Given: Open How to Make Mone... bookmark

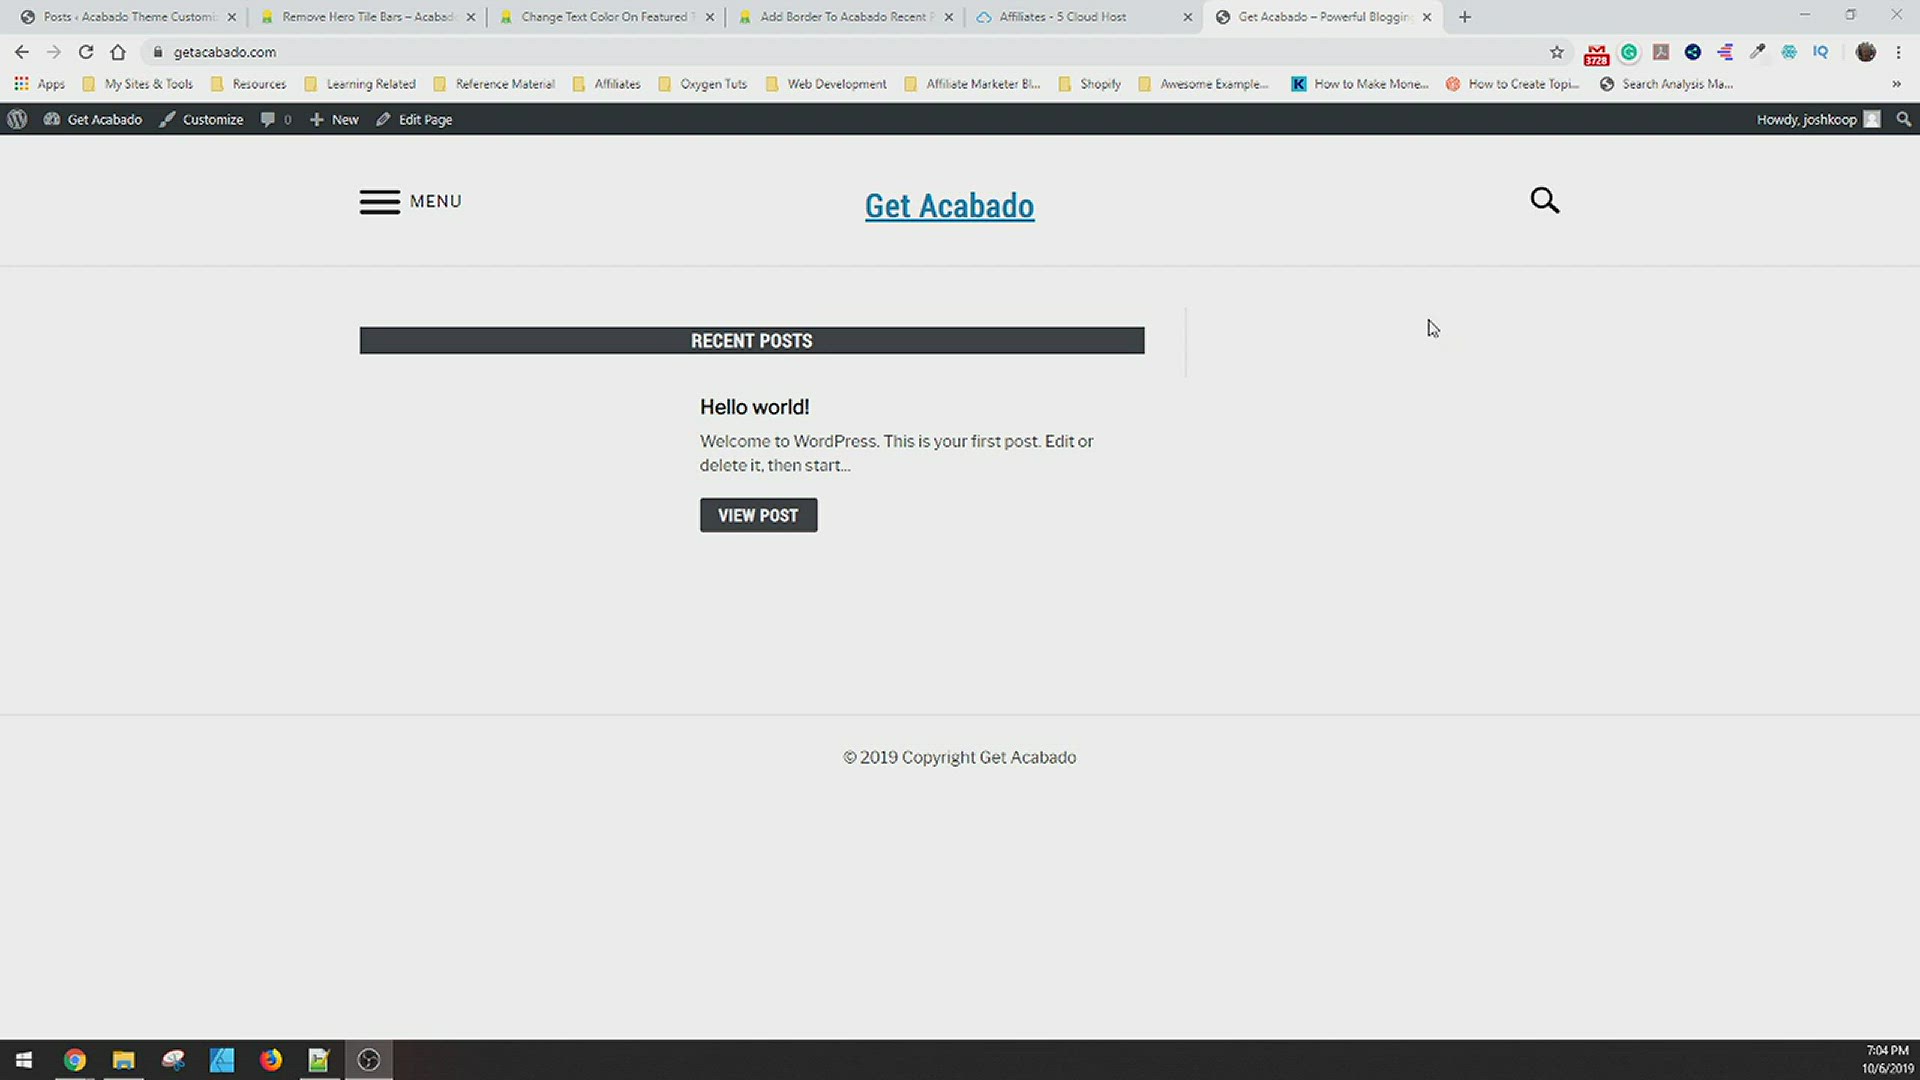Looking at the screenshot, I should (1360, 84).
